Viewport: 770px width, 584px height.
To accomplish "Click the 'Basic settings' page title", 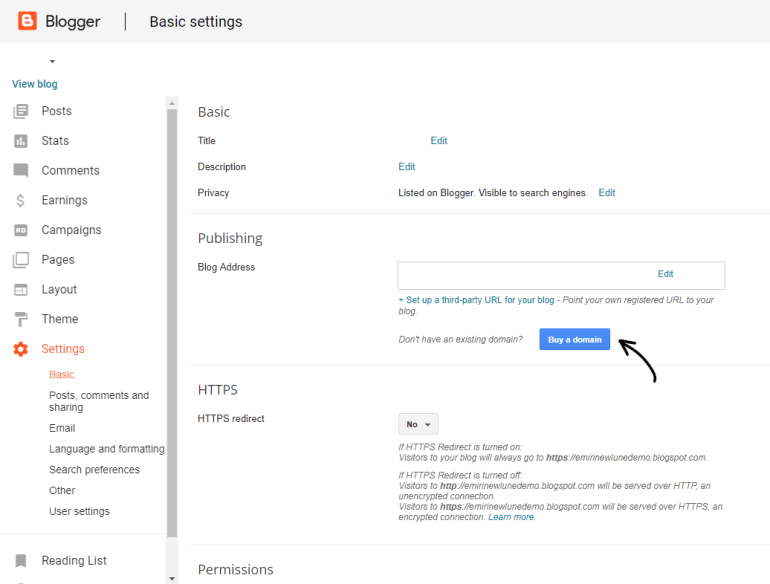I will 196,22.
